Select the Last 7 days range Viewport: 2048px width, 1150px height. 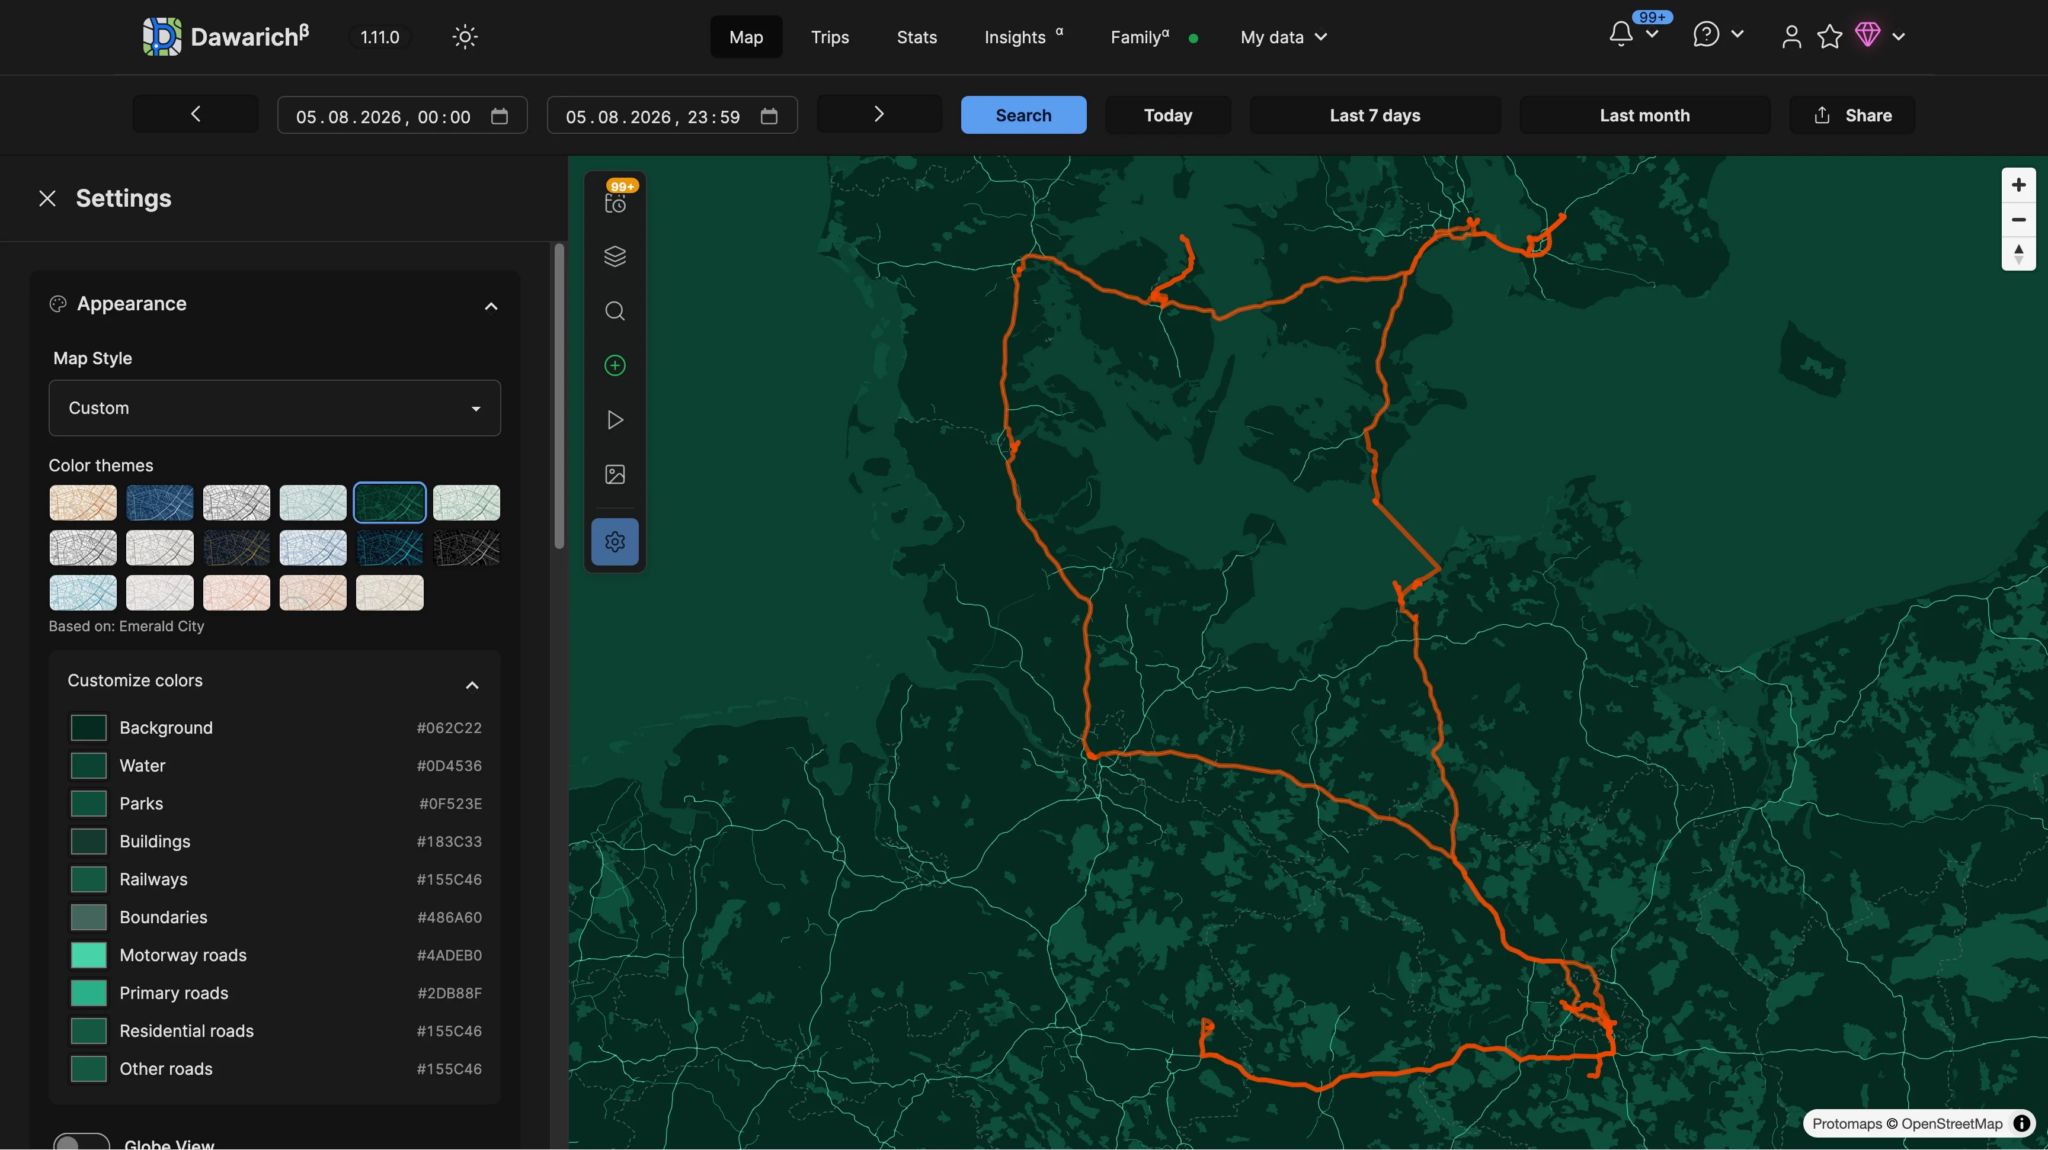click(x=1375, y=115)
